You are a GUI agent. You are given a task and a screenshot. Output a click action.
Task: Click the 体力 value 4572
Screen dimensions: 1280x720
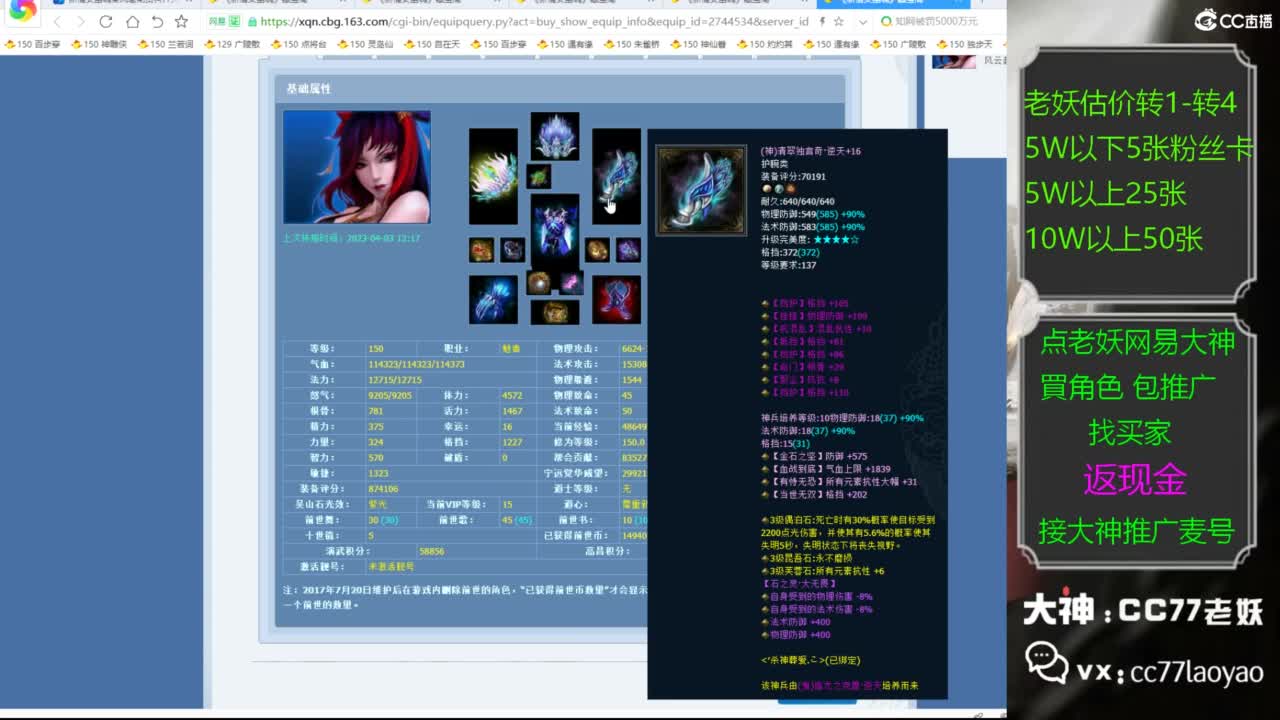click(512, 396)
